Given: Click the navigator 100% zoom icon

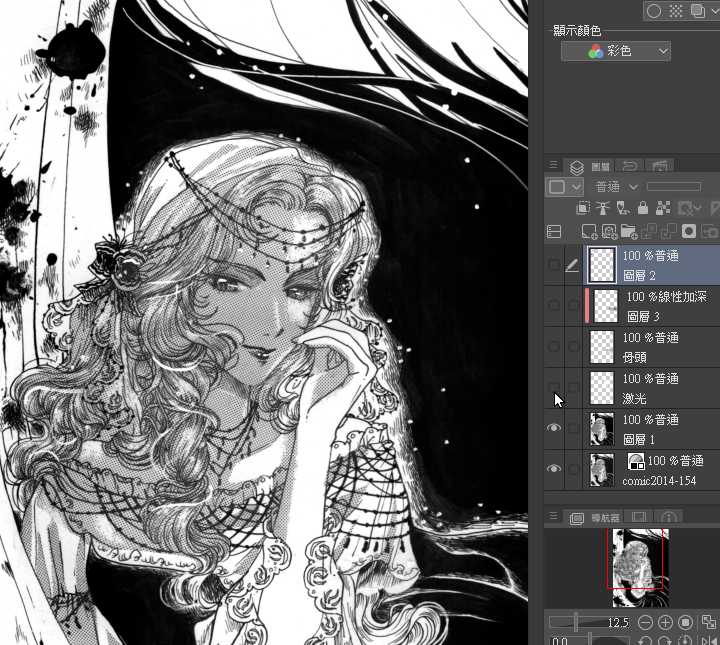Looking at the screenshot, I should coord(686,623).
